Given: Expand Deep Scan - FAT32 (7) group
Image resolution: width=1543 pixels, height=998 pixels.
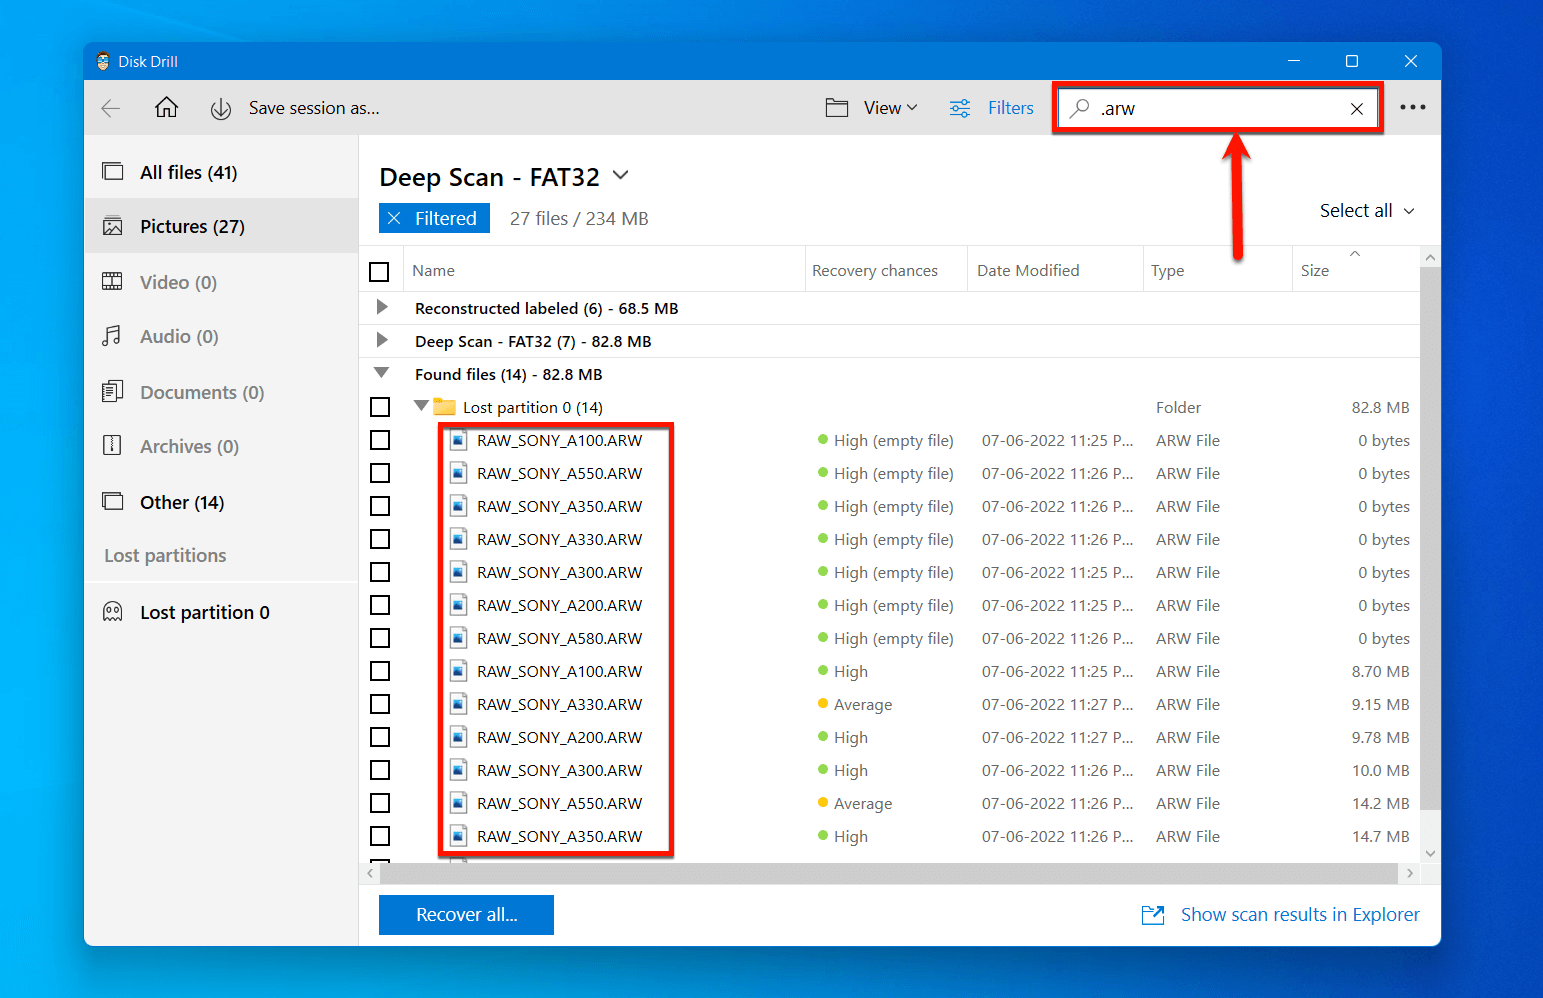Looking at the screenshot, I should coord(381,340).
